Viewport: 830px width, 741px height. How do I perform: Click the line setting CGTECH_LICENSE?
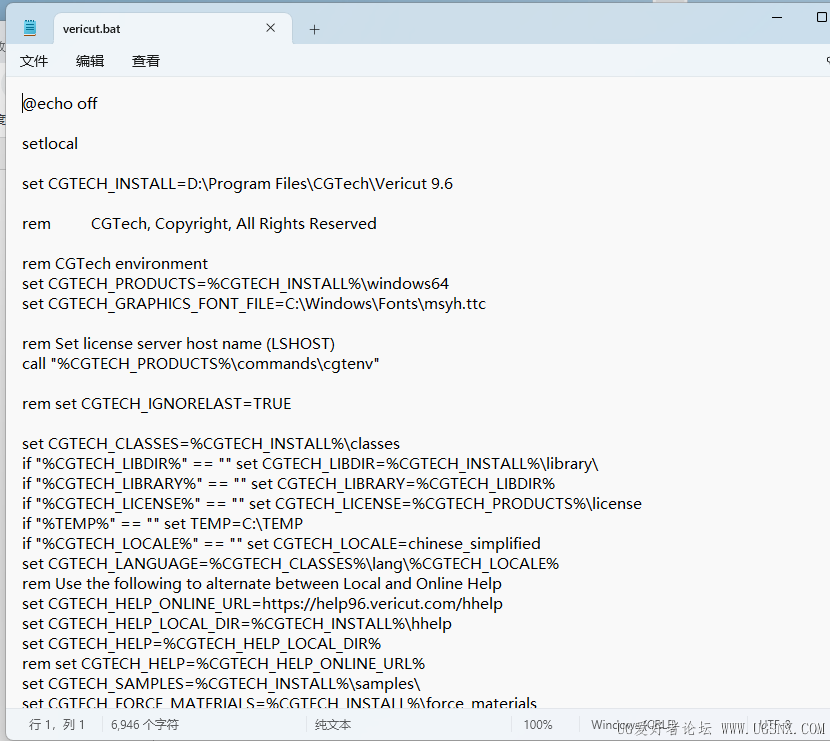tap(332, 504)
